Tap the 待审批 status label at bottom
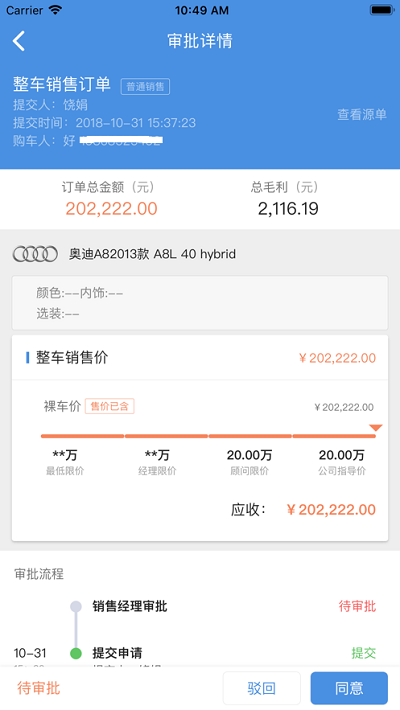The image size is (400, 710). click(39, 688)
